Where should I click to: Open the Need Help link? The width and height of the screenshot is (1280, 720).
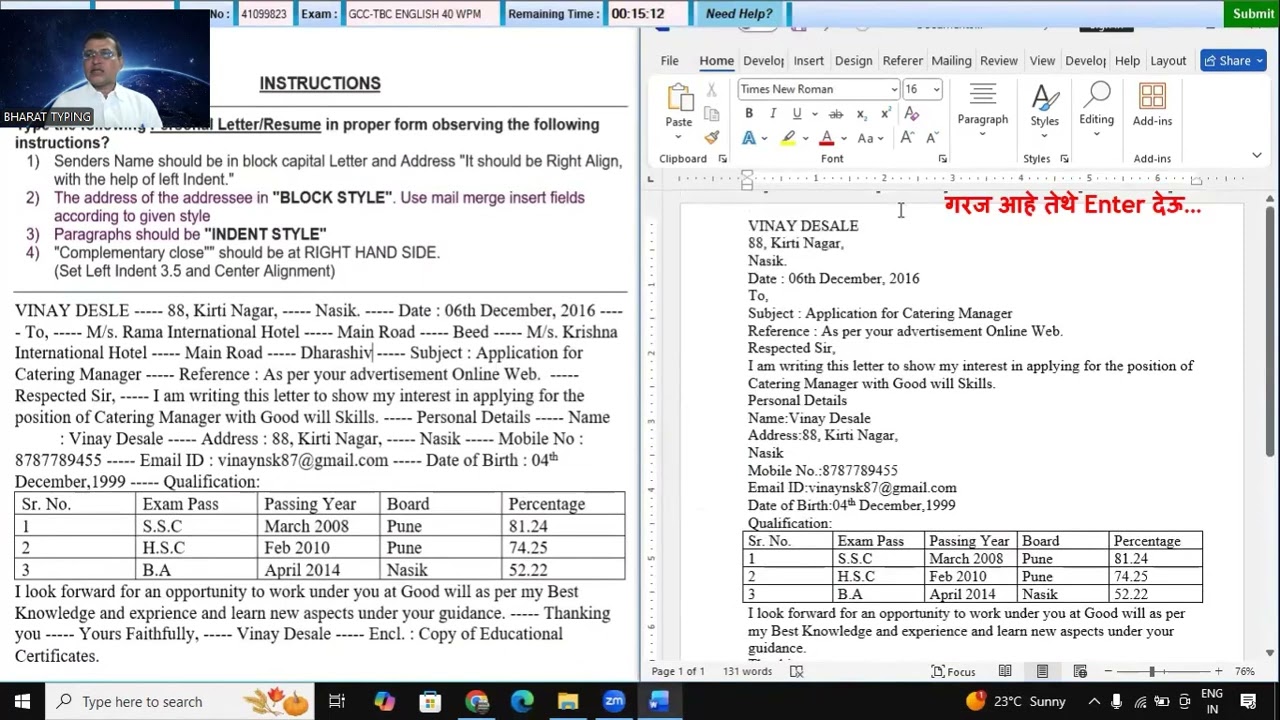tap(739, 14)
